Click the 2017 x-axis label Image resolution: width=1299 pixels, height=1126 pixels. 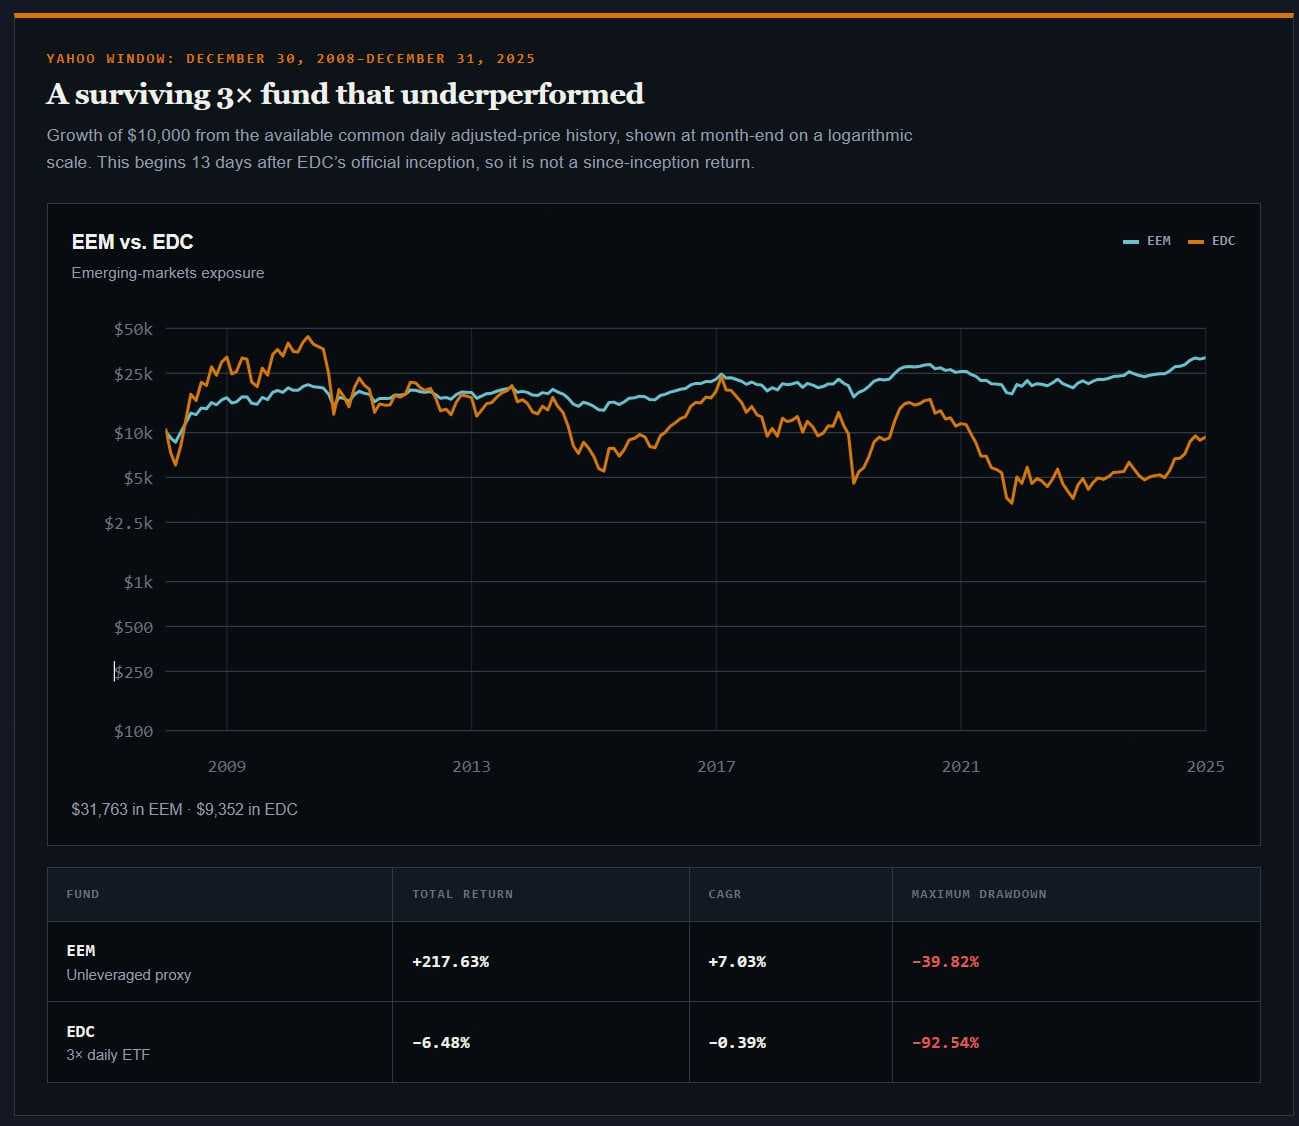[716, 767]
